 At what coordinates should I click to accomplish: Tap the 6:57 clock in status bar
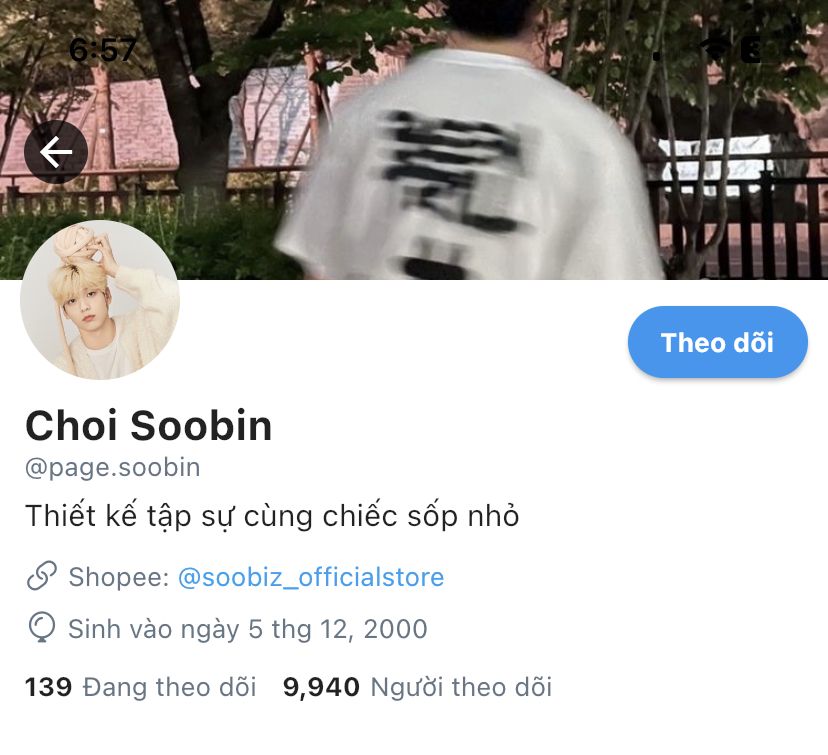coord(102,50)
